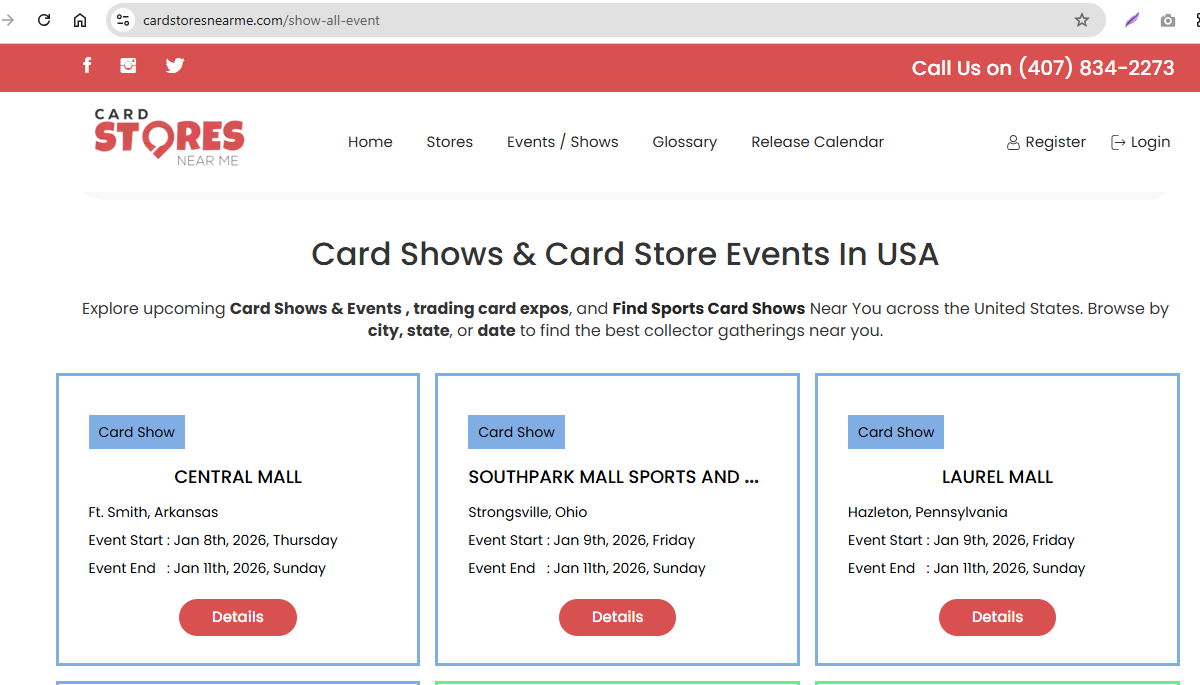Open the browser screenshot camera icon

tap(1167, 19)
